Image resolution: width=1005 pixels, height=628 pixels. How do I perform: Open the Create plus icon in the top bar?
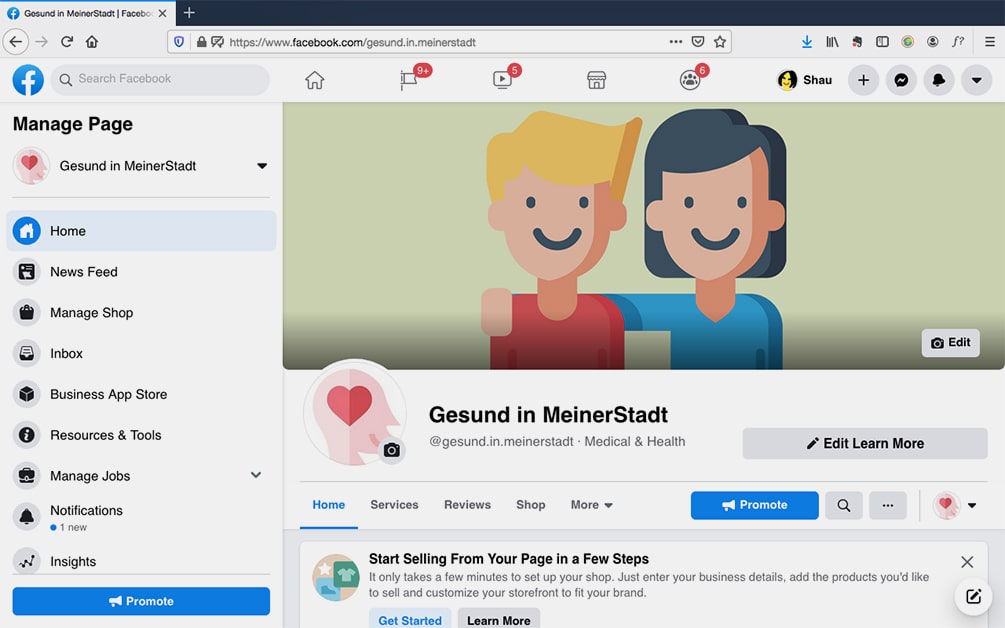[863, 79]
